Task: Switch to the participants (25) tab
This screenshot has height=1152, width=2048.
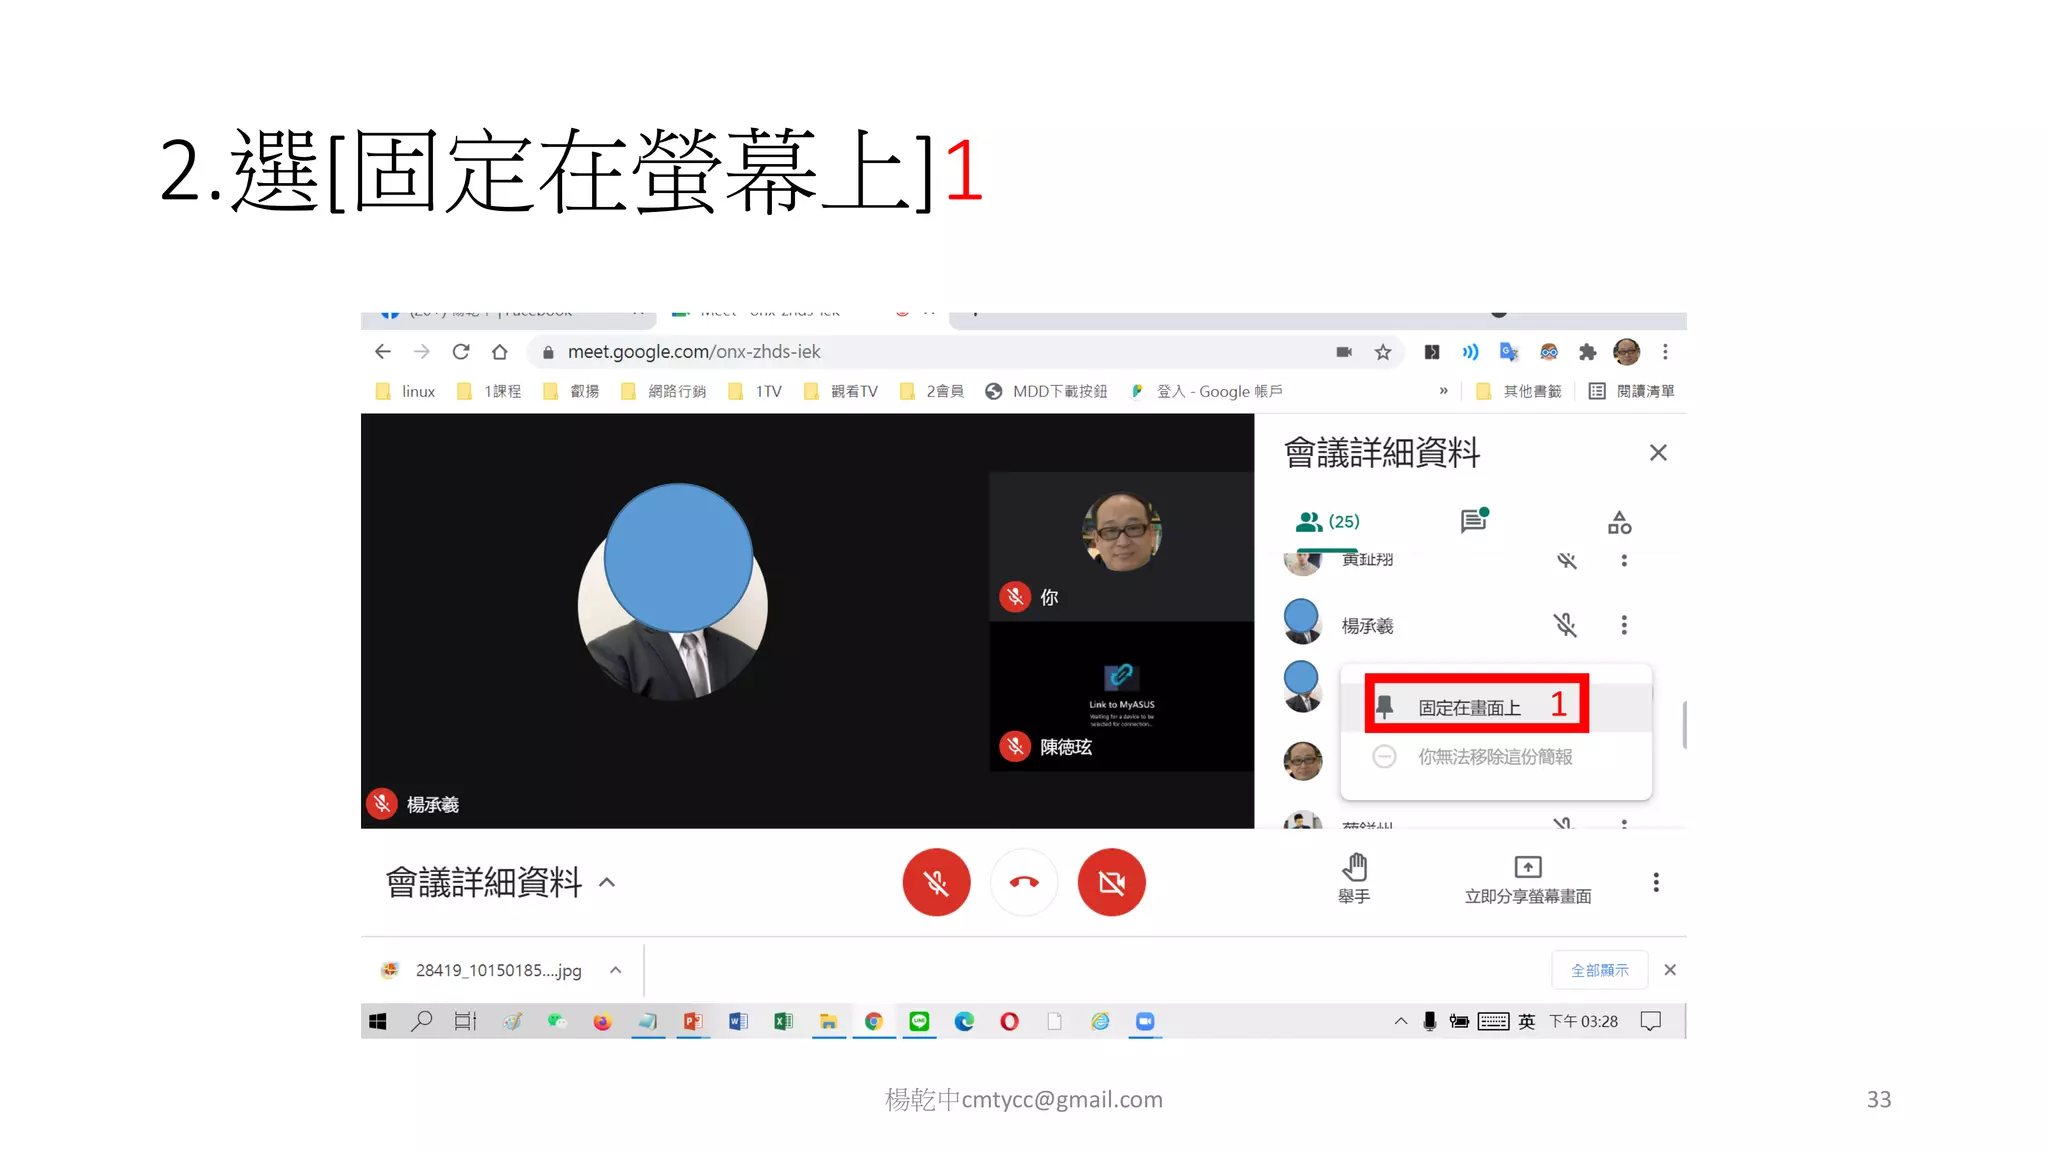Action: (x=1328, y=522)
